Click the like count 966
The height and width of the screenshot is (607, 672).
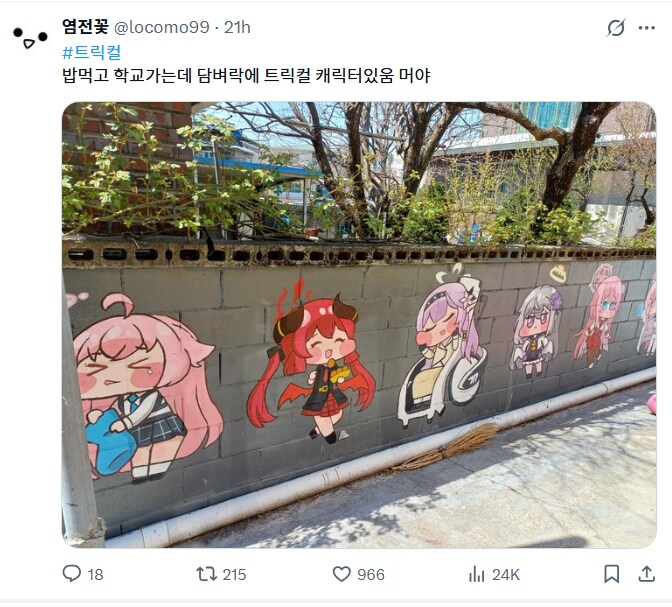371,574
